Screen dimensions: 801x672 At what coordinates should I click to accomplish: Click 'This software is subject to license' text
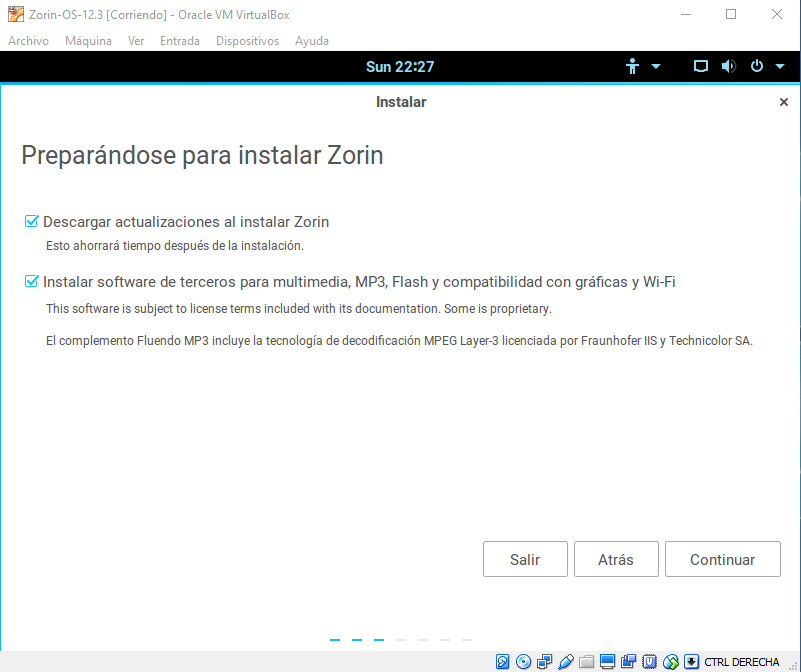[299, 309]
